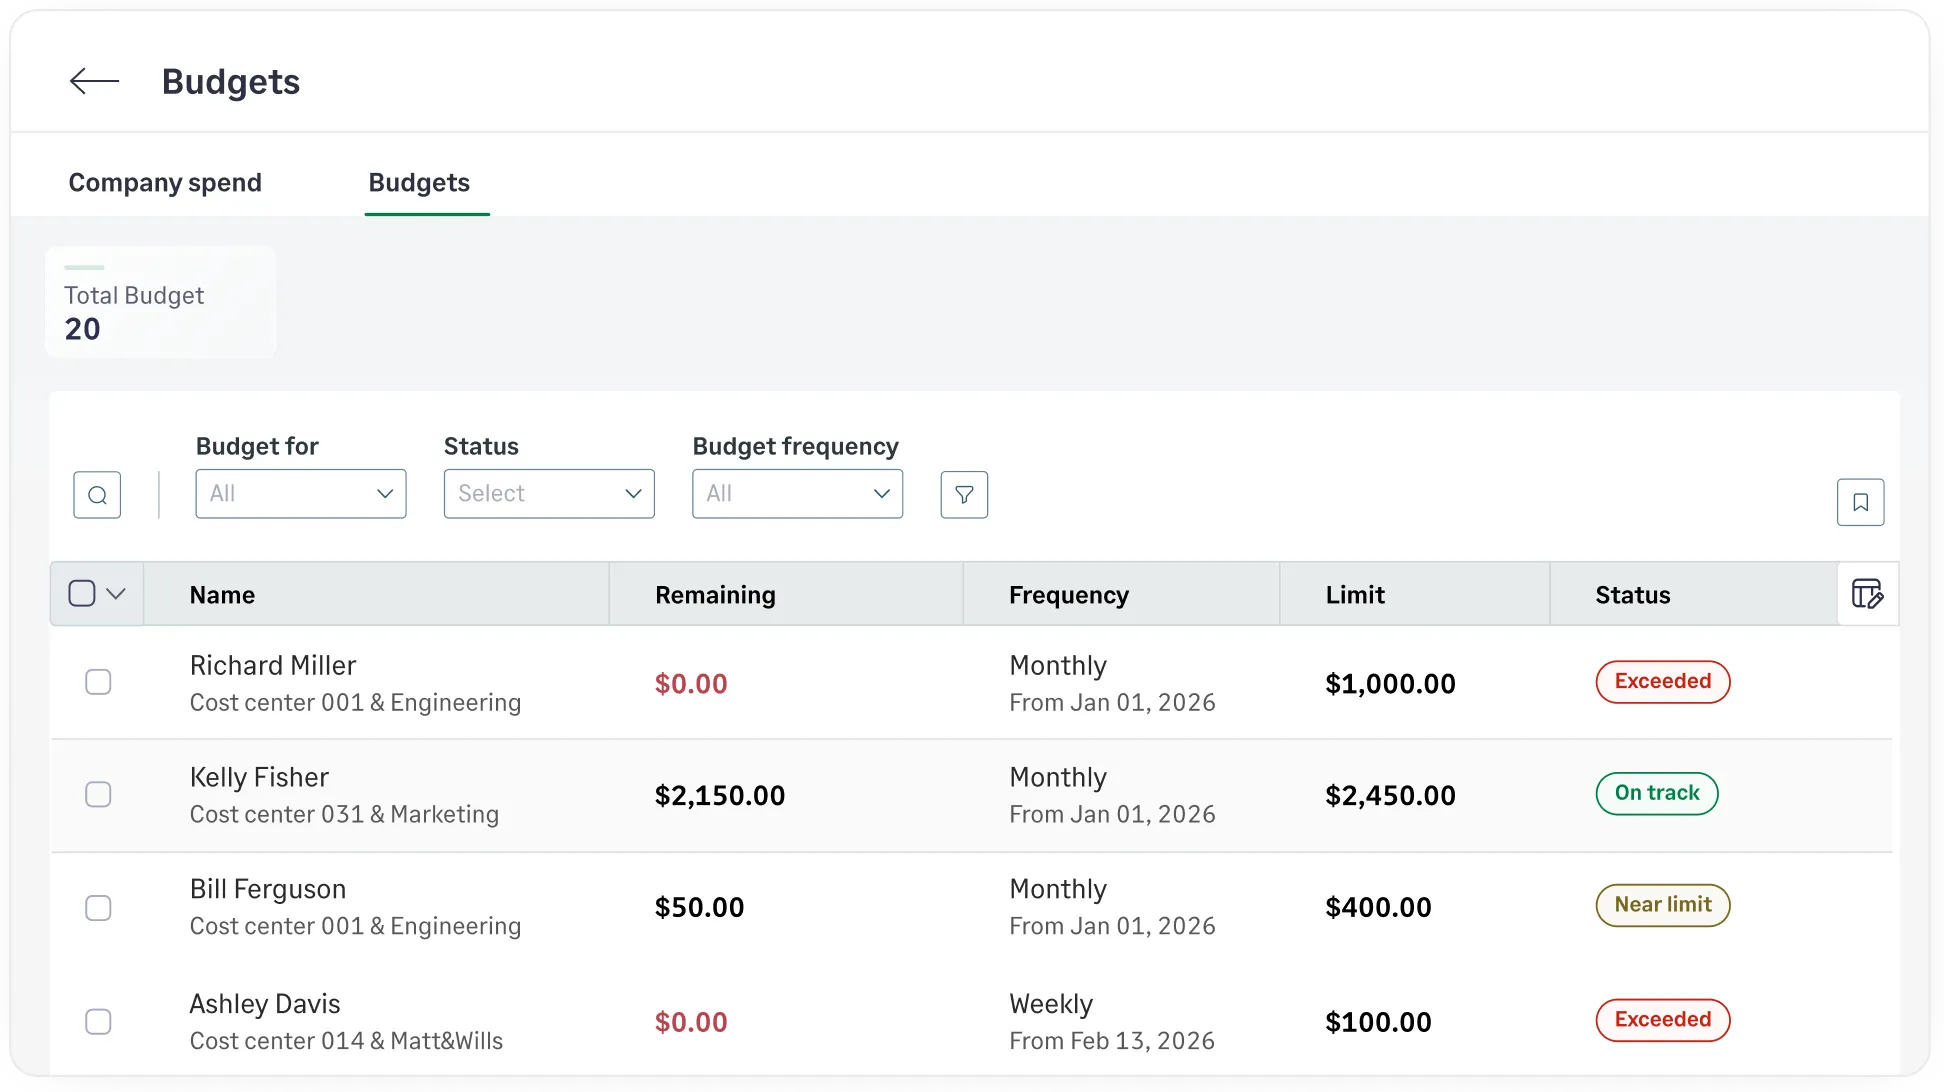Check the Kelly Fisher row checkbox

[x=98, y=794]
